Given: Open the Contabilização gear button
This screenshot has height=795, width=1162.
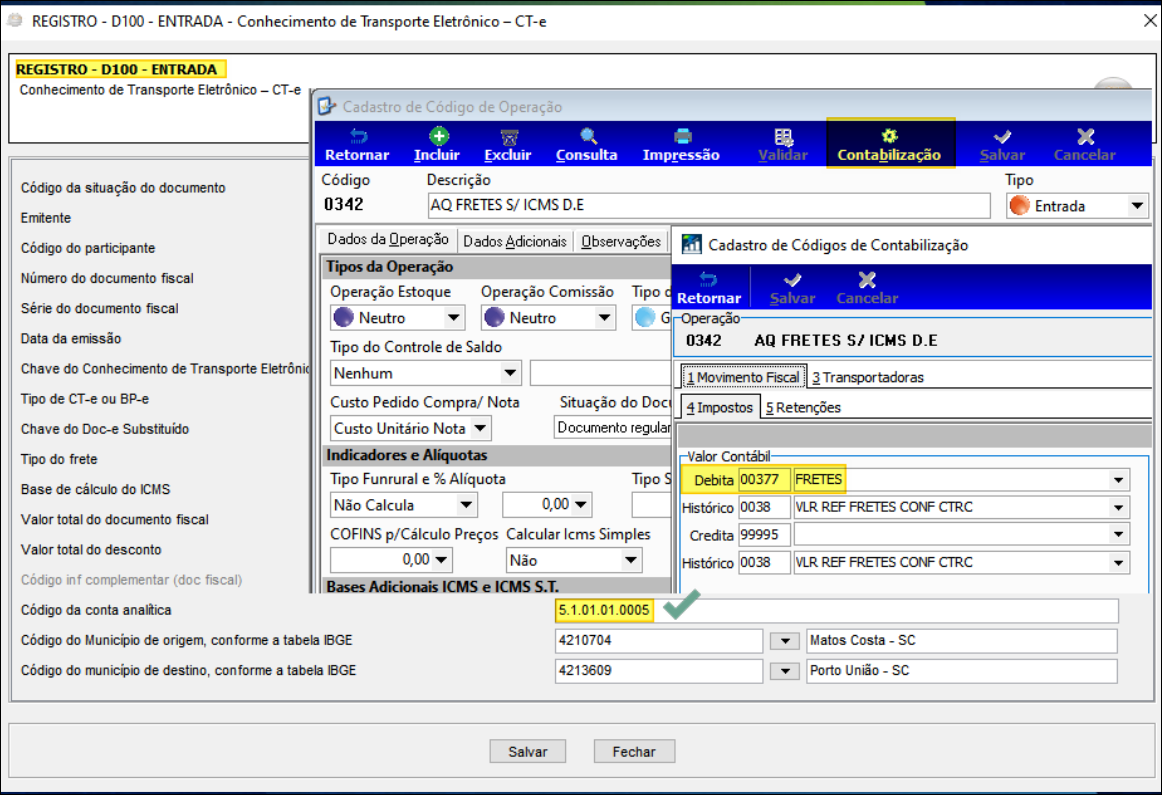Looking at the screenshot, I should [889, 144].
